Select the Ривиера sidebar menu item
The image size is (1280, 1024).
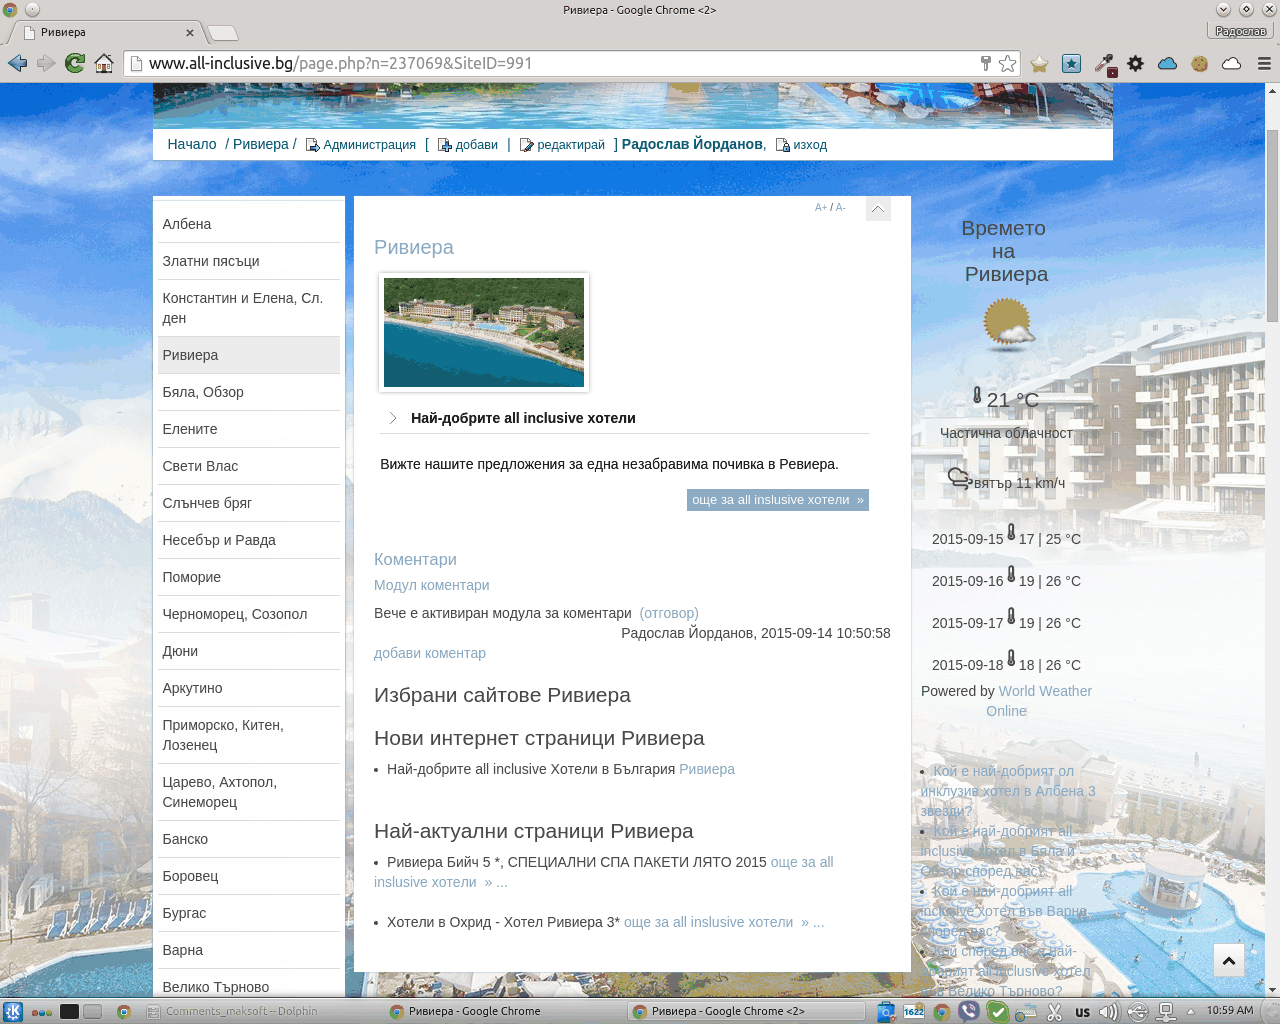(249, 355)
